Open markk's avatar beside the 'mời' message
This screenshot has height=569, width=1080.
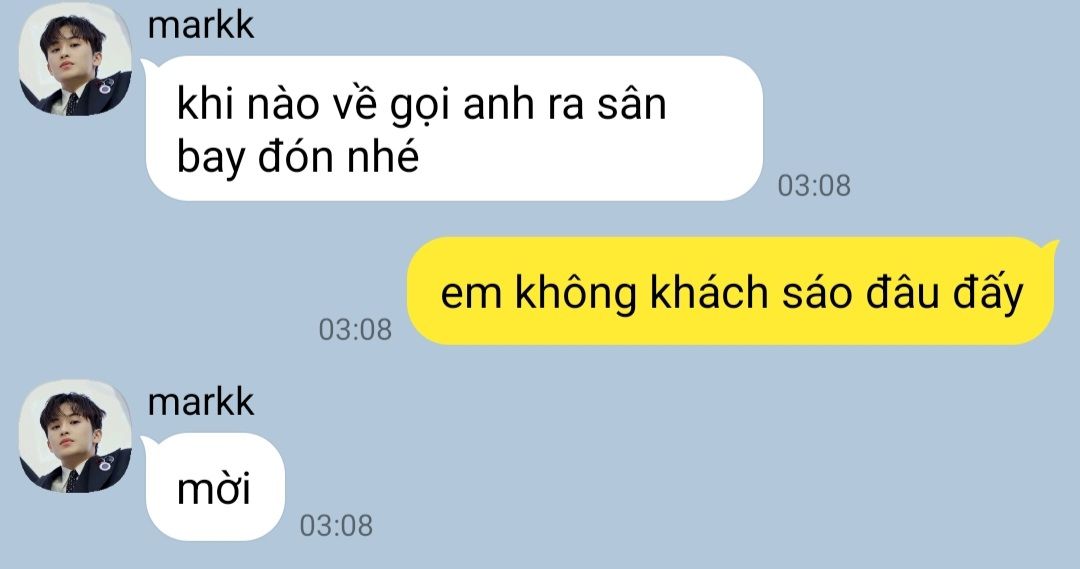[x=74, y=436]
